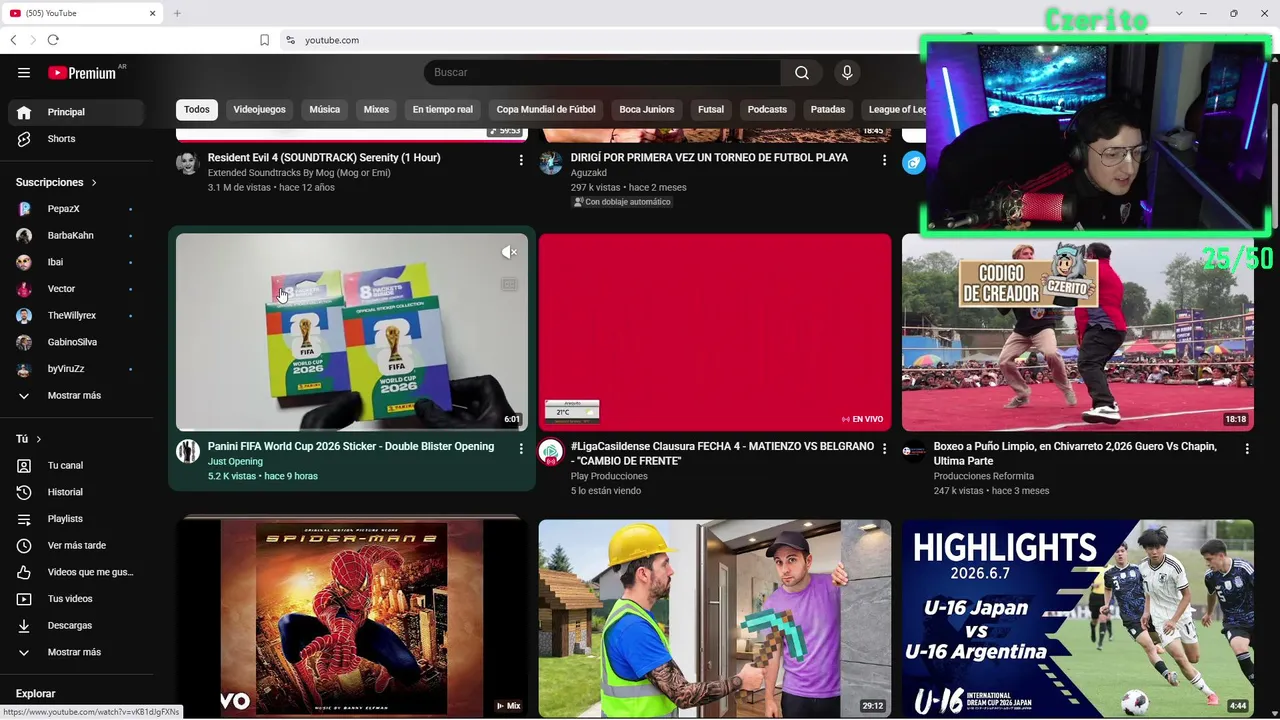Open Ibai subscription channel
This screenshot has height=720, width=1280.
point(76,262)
